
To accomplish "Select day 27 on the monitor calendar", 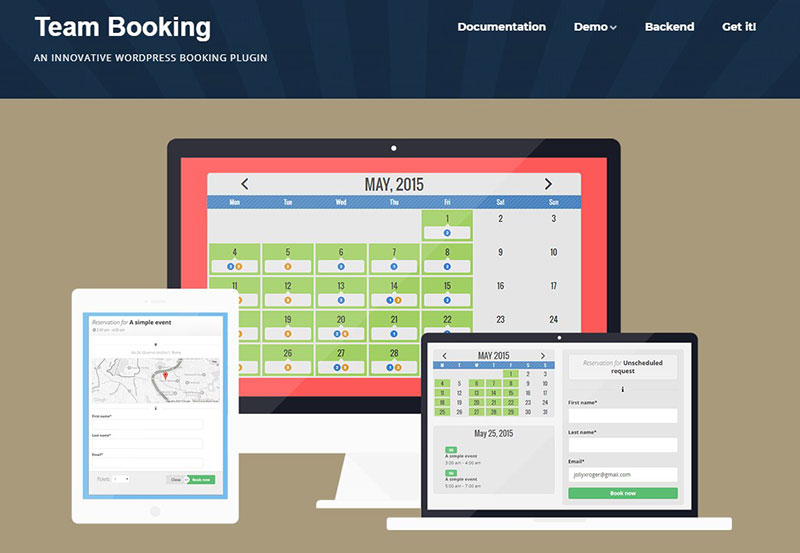I will pyautogui.click(x=341, y=360).
